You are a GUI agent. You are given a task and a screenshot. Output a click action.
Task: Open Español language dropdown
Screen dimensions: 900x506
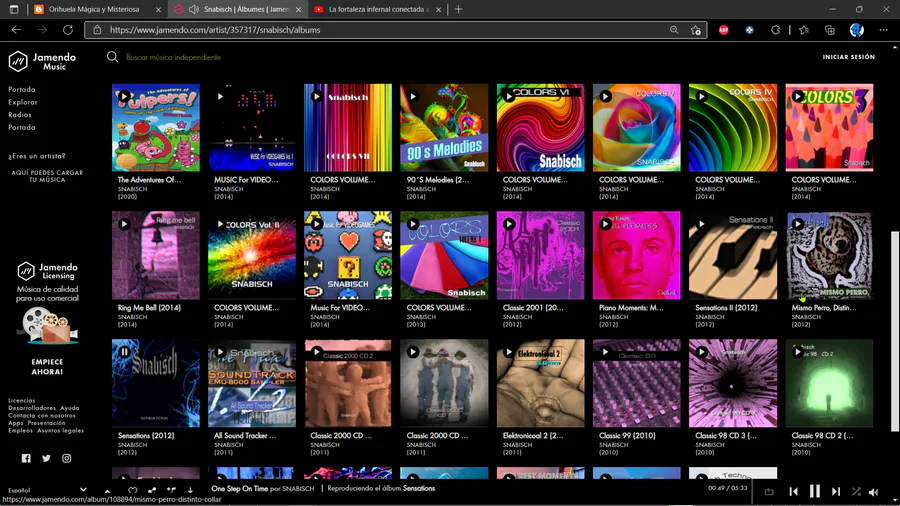(x=47, y=490)
